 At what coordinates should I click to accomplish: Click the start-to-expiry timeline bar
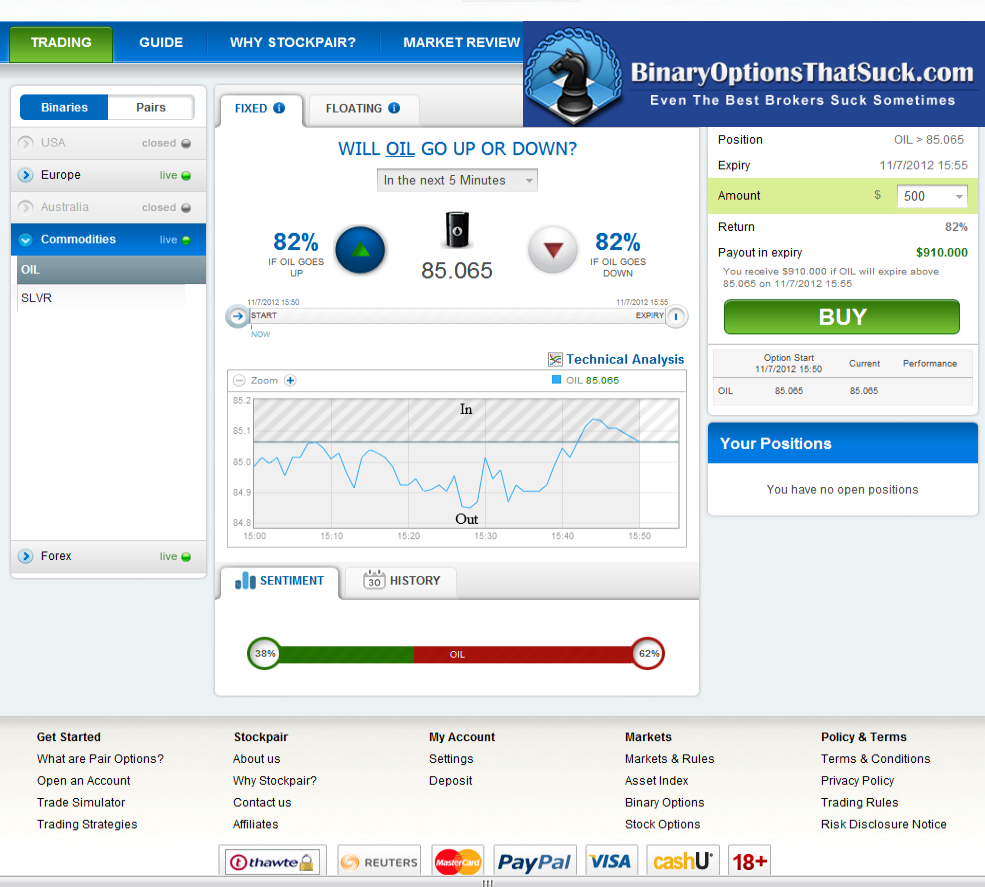click(x=457, y=315)
